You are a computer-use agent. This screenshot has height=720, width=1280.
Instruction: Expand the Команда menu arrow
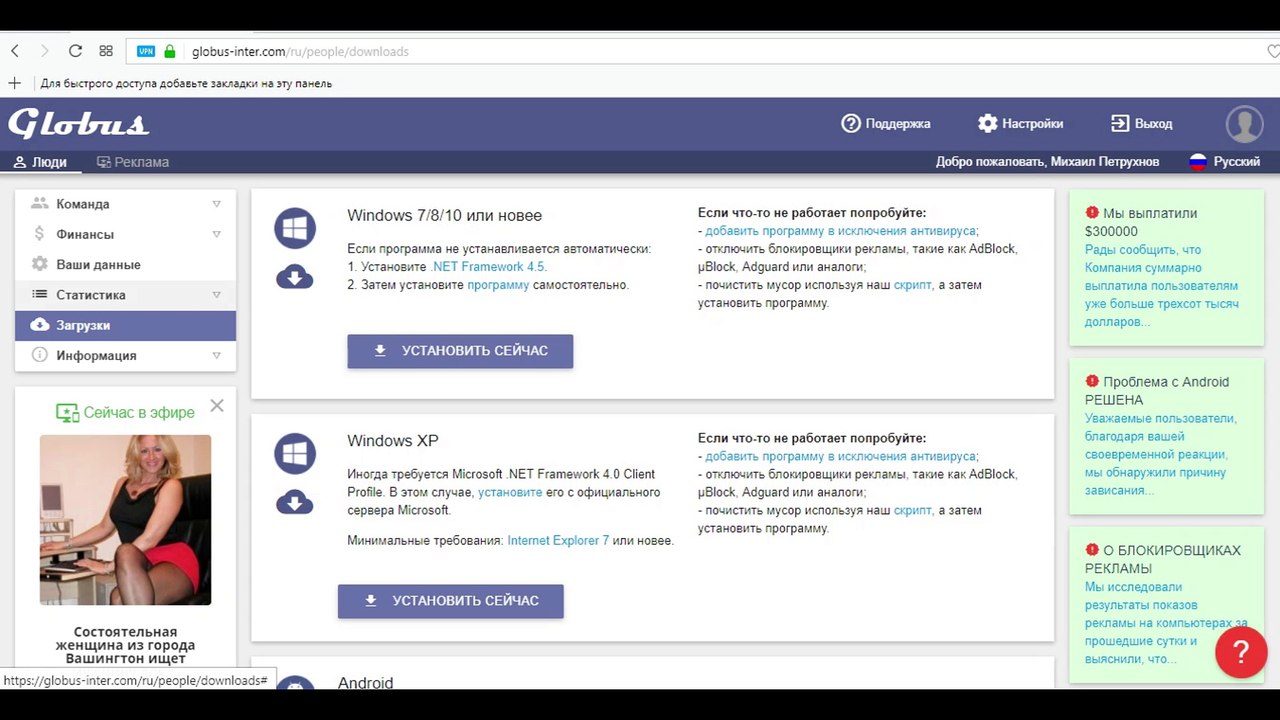click(x=216, y=204)
